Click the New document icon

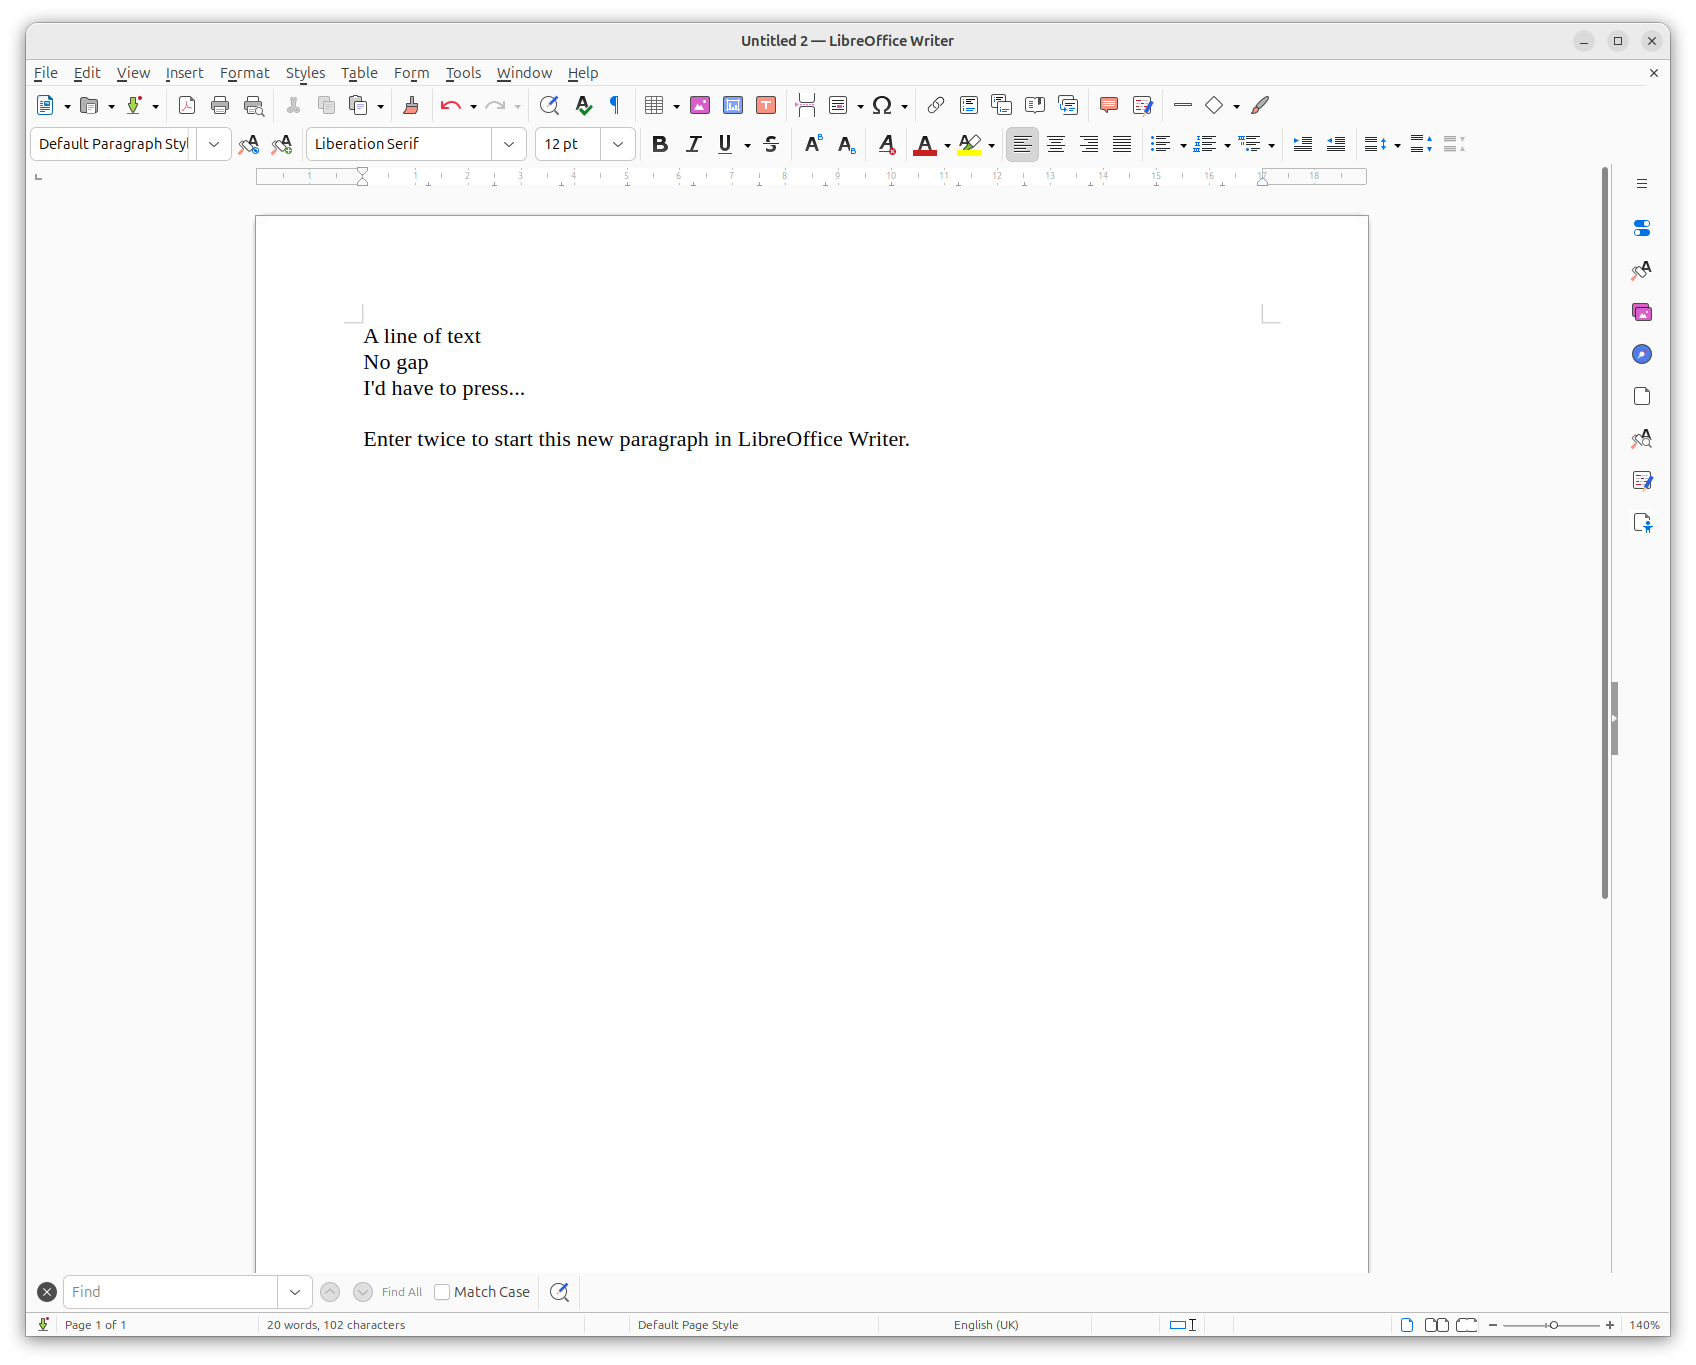click(45, 105)
